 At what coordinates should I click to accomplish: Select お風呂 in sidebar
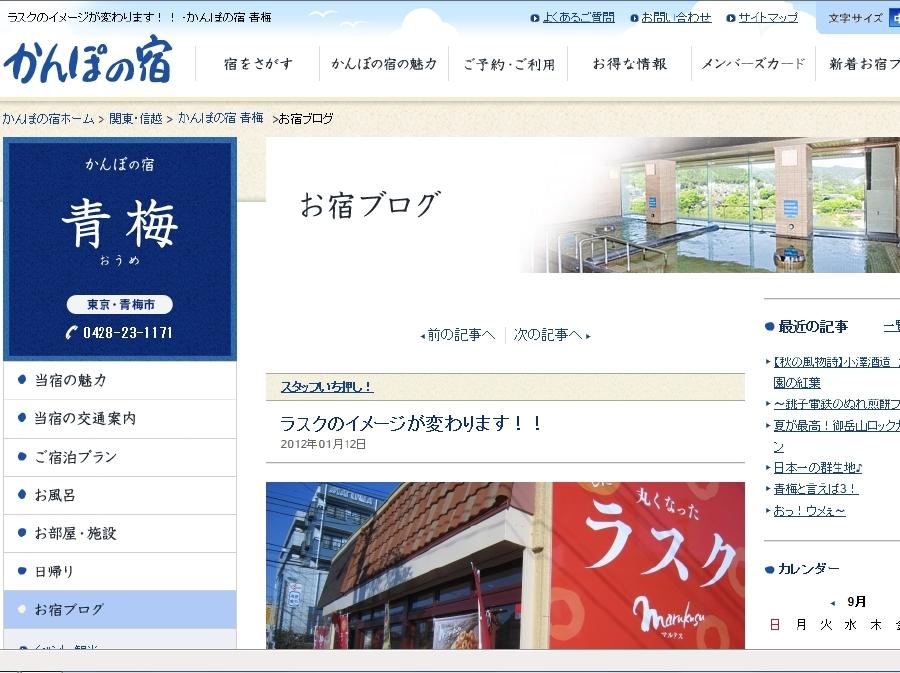pos(120,495)
